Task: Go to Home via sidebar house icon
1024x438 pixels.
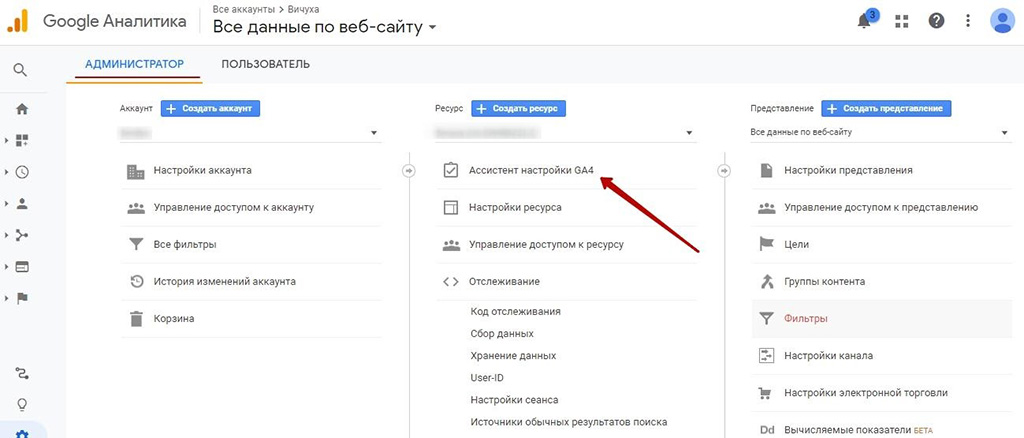Action: [22, 110]
